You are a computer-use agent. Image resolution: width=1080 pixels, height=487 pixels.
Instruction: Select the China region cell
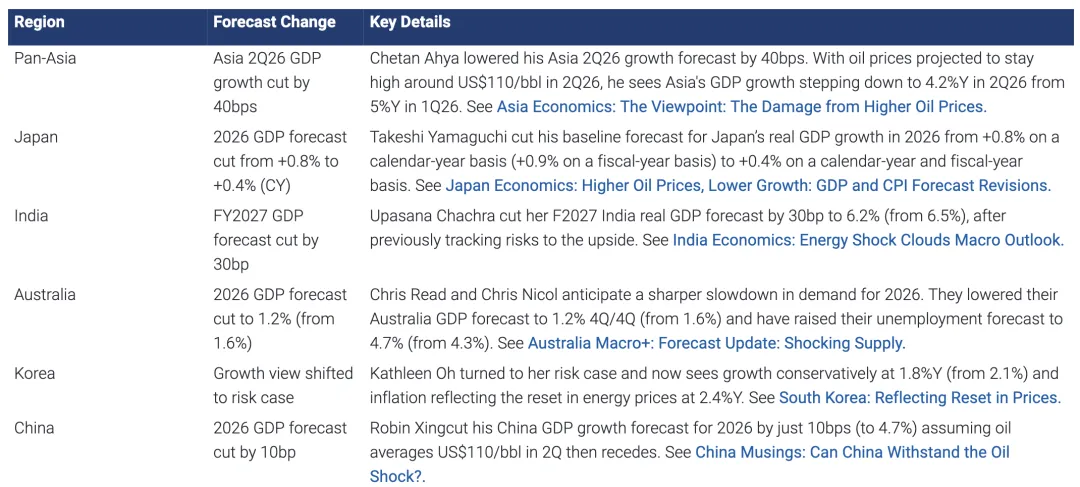click(34, 428)
